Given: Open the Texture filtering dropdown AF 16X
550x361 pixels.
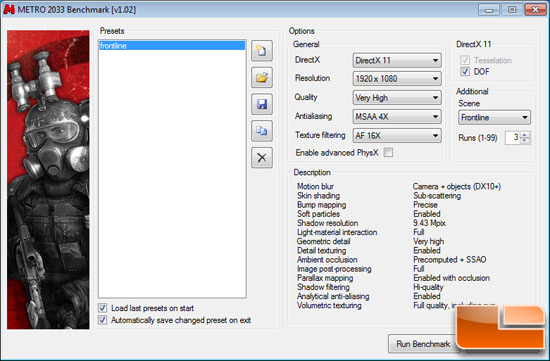Looking at the screenshot, I should 397,135.
